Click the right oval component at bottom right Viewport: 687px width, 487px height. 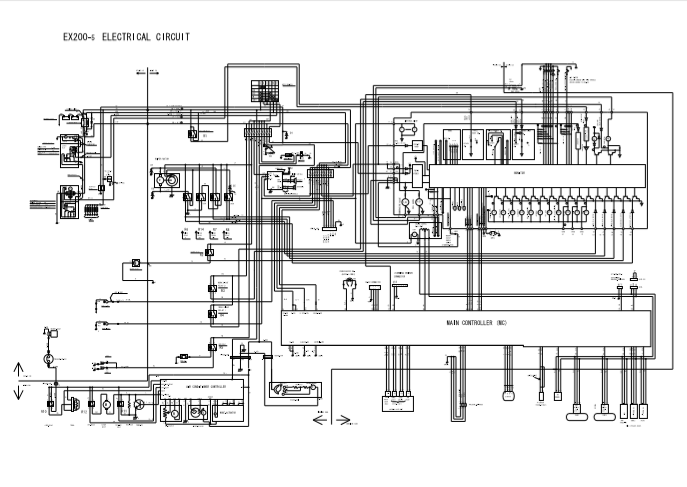tap(604, 412)
